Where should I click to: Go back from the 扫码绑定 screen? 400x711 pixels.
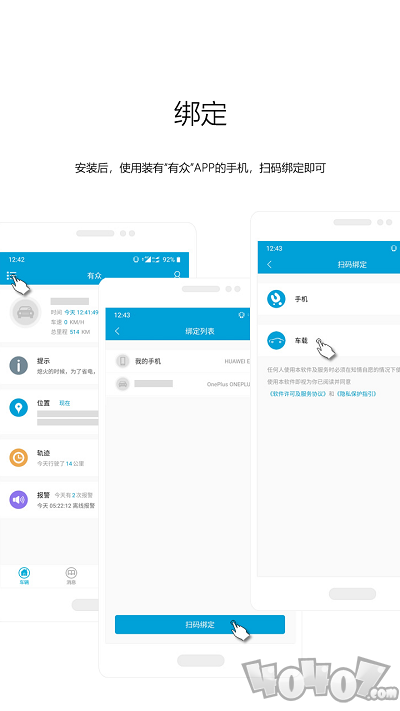tap(269, 264)
